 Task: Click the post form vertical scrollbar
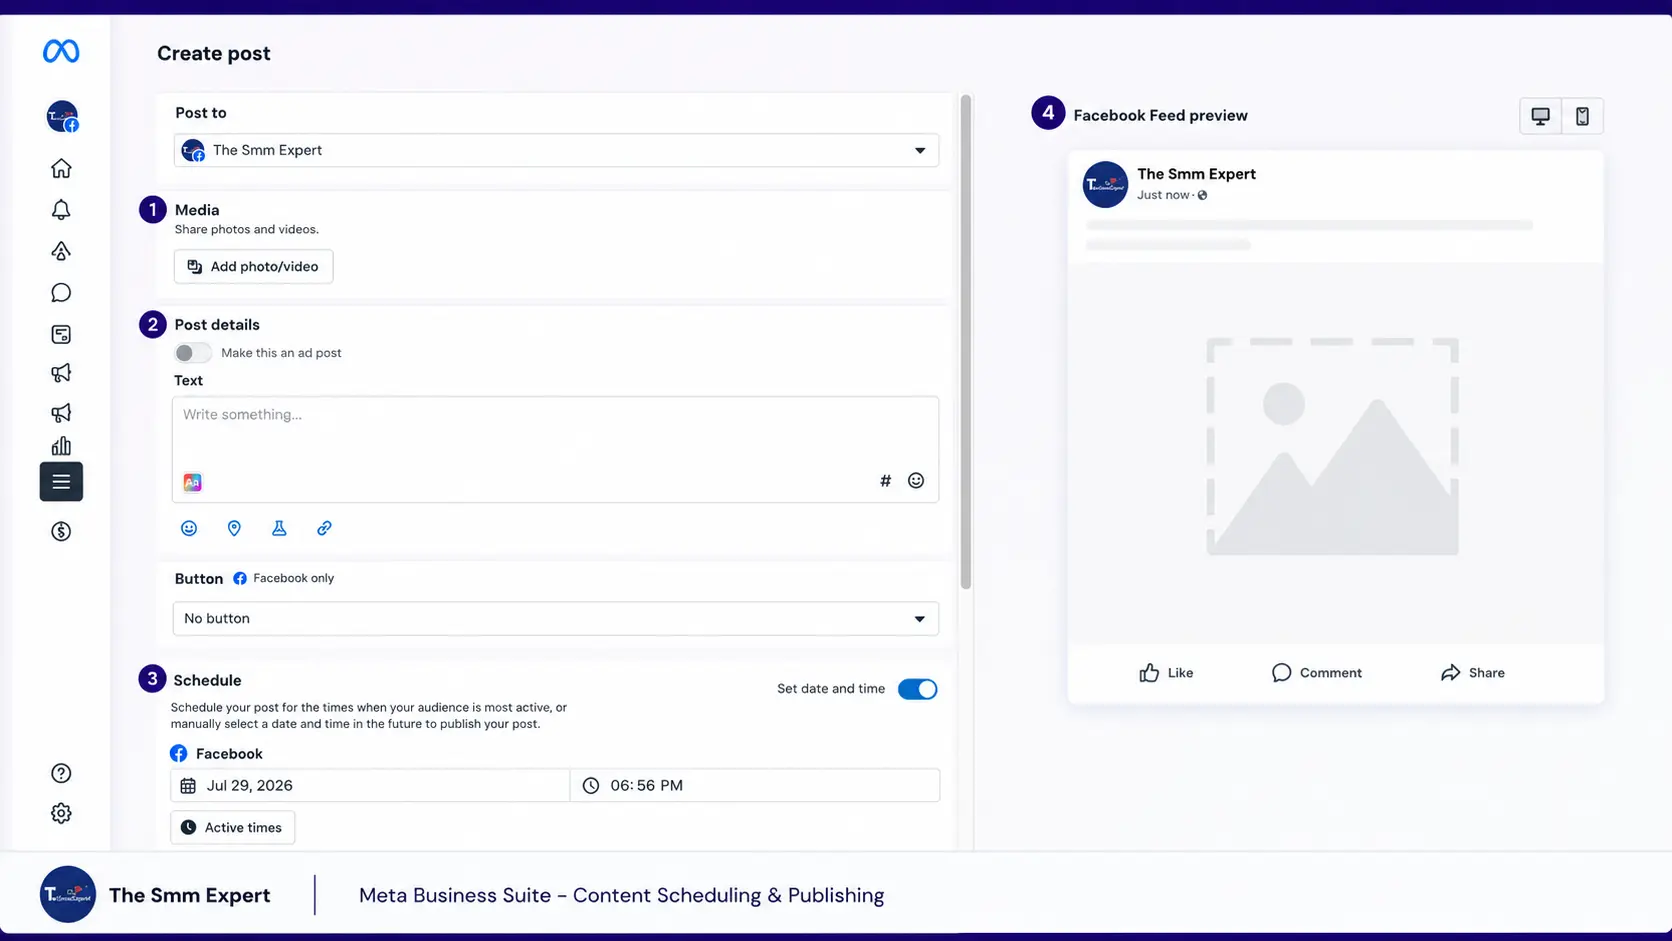pyautogui.click(x=966, y=342)
